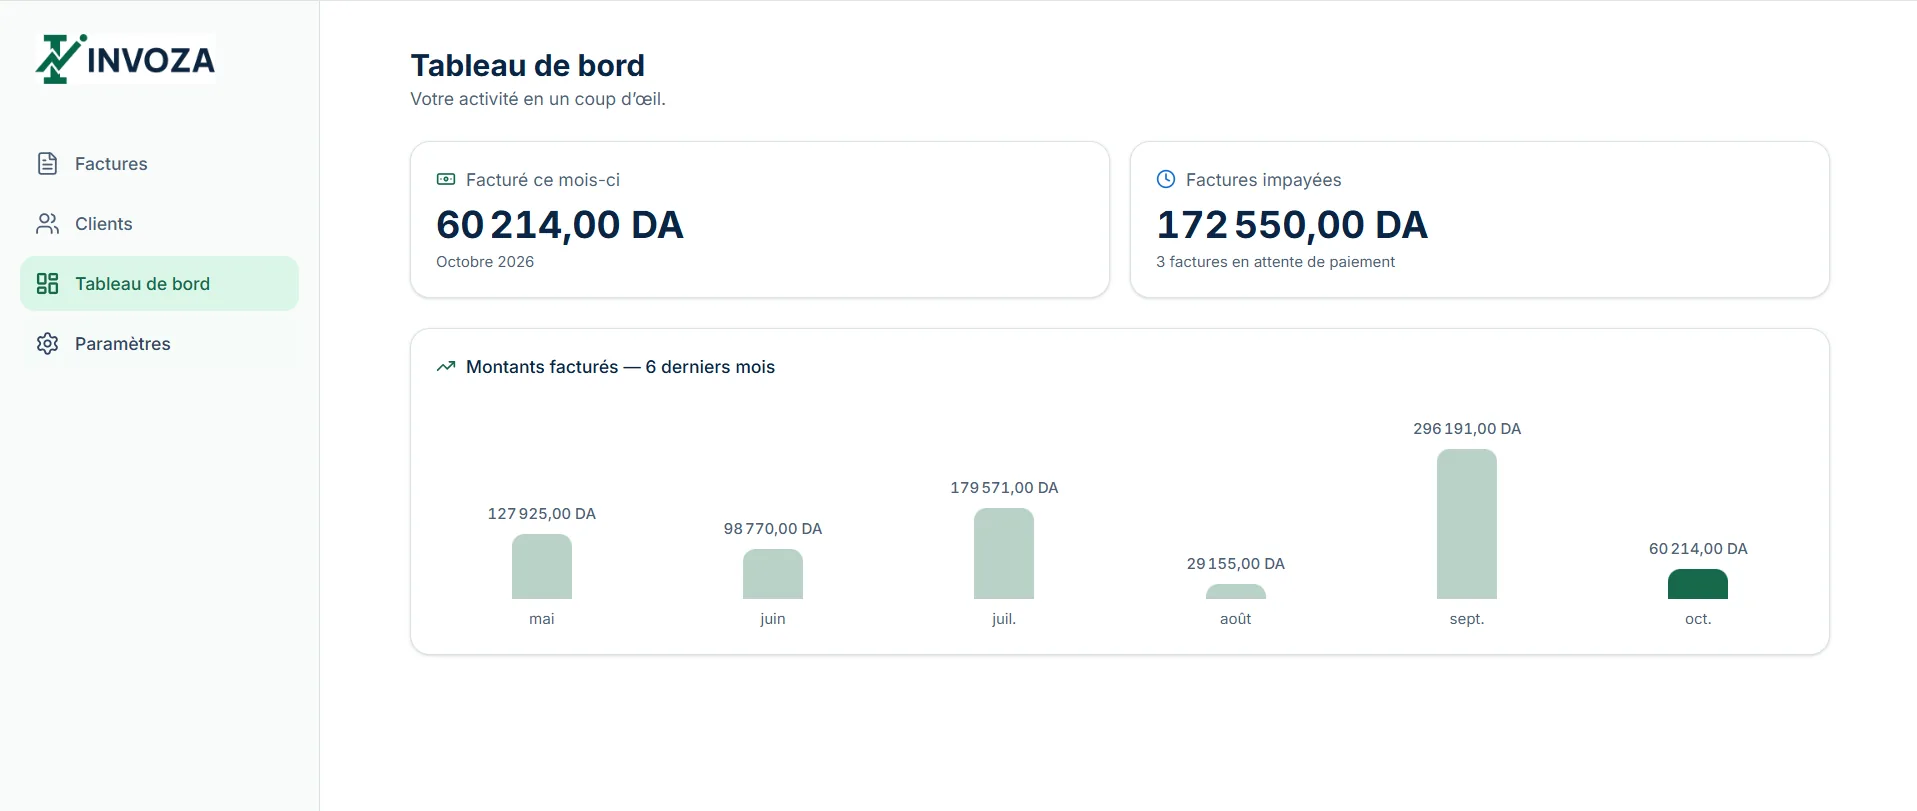Click the 98 770,00 DA value label
This screenshot has height=811, width=1917.
pos(773,529)
